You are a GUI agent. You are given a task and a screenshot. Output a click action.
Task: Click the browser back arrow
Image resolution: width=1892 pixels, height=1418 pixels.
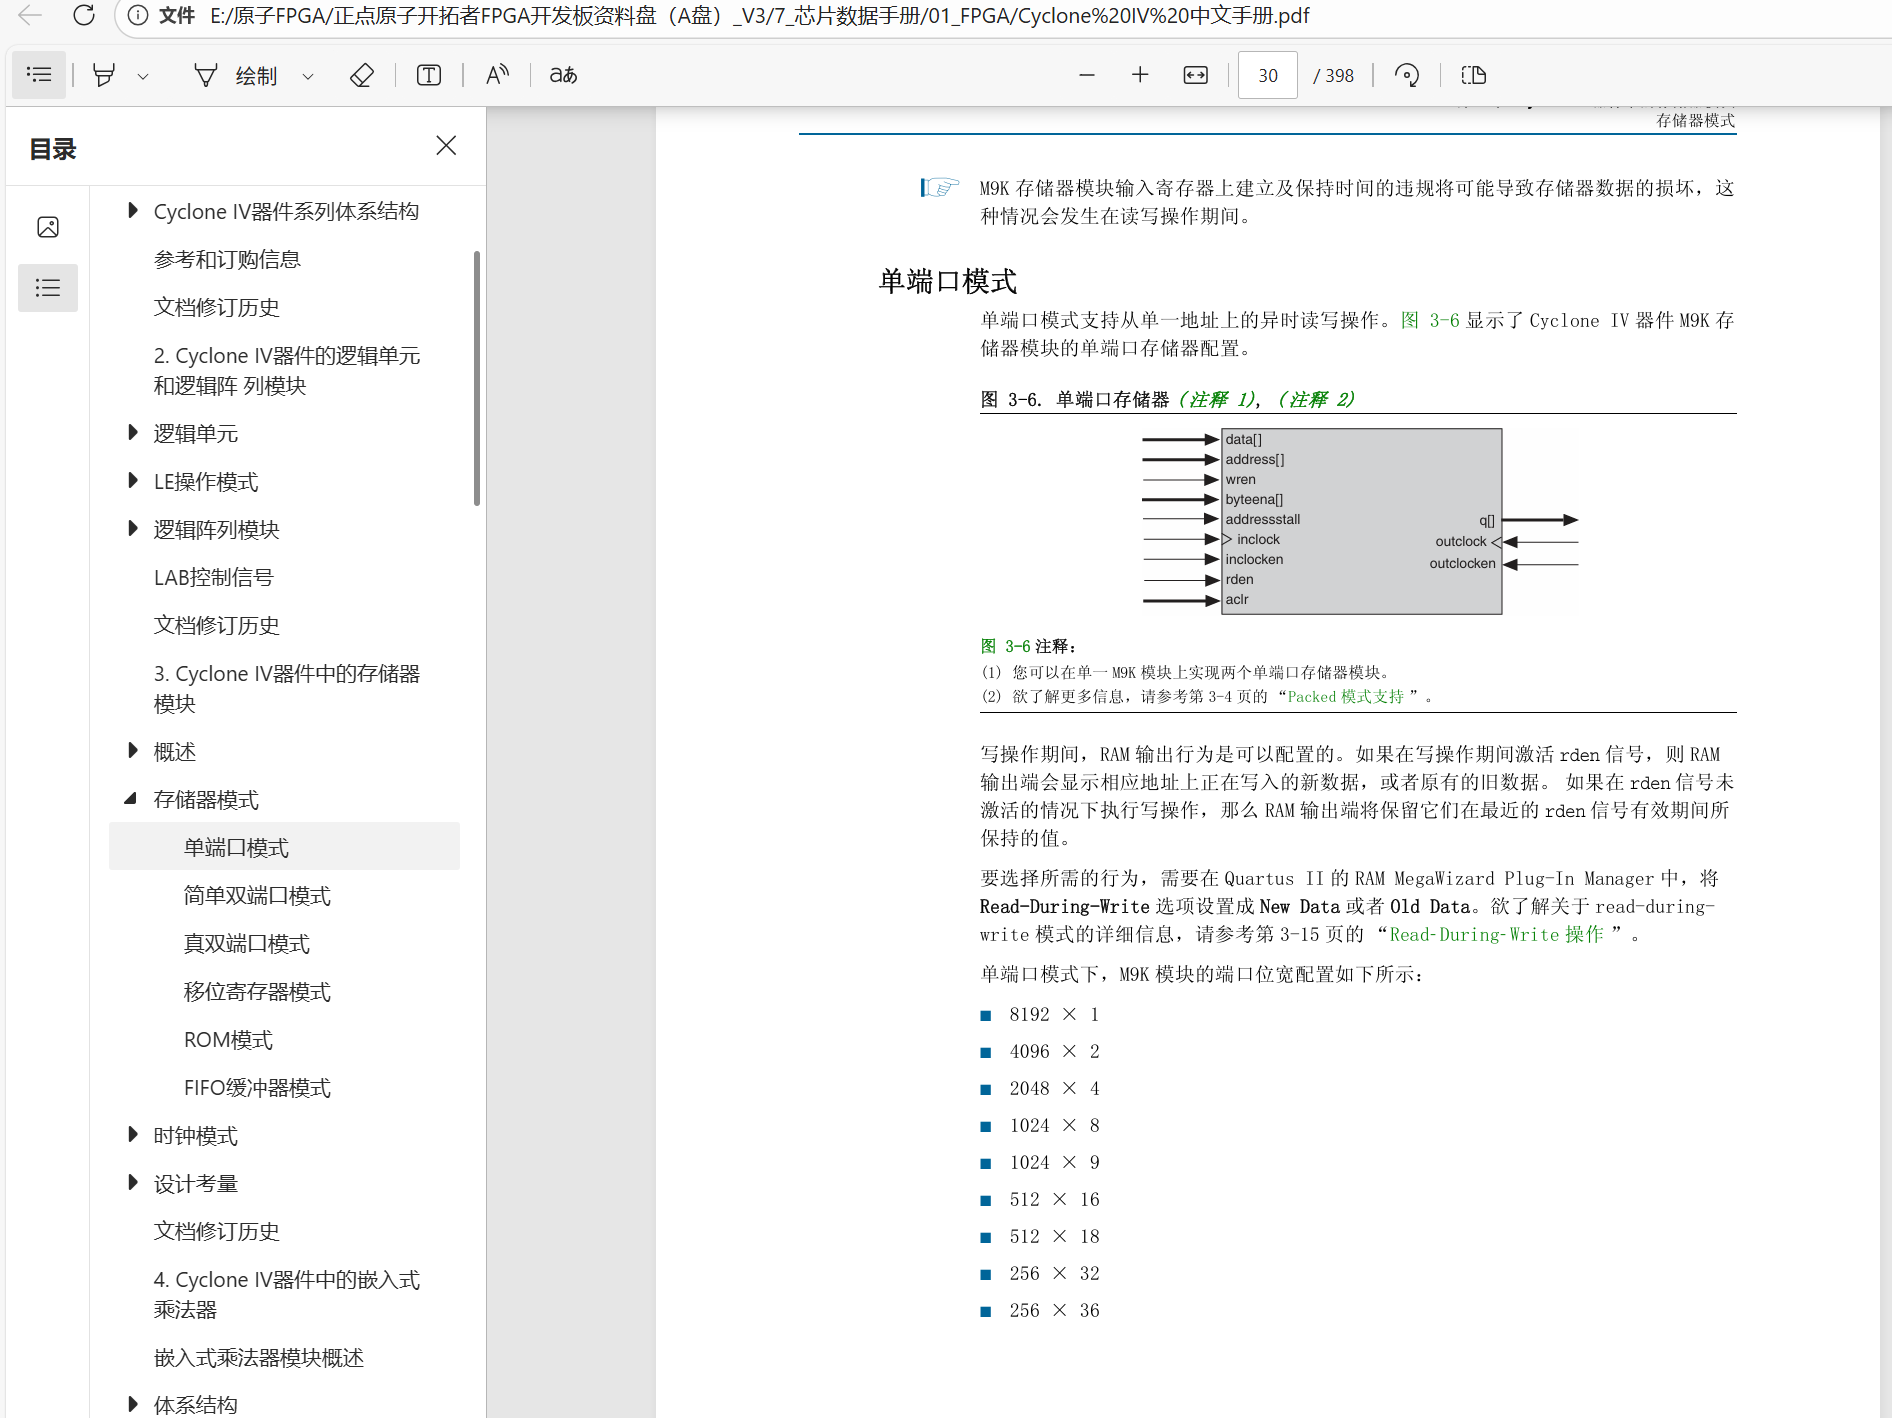(x=30, y=15)
